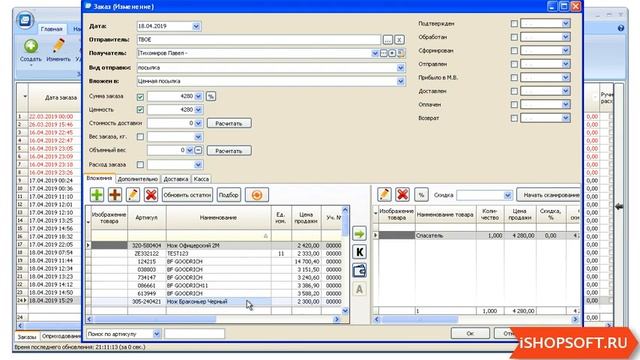Open the date dropdown next to Сформирован
Viewport: 640px width, 360px height.
(x=566, y=51)
